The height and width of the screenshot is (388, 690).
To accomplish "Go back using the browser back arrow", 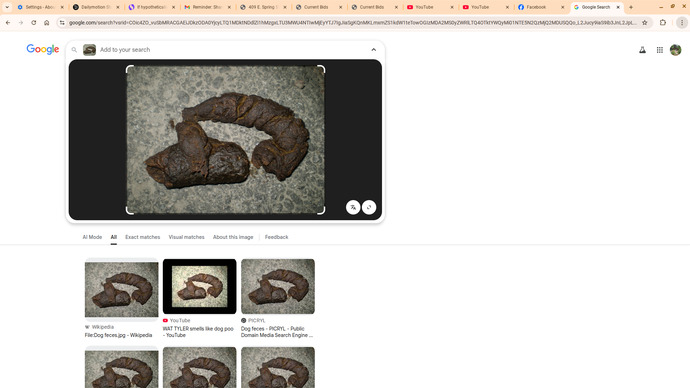I will coord(8,22).
